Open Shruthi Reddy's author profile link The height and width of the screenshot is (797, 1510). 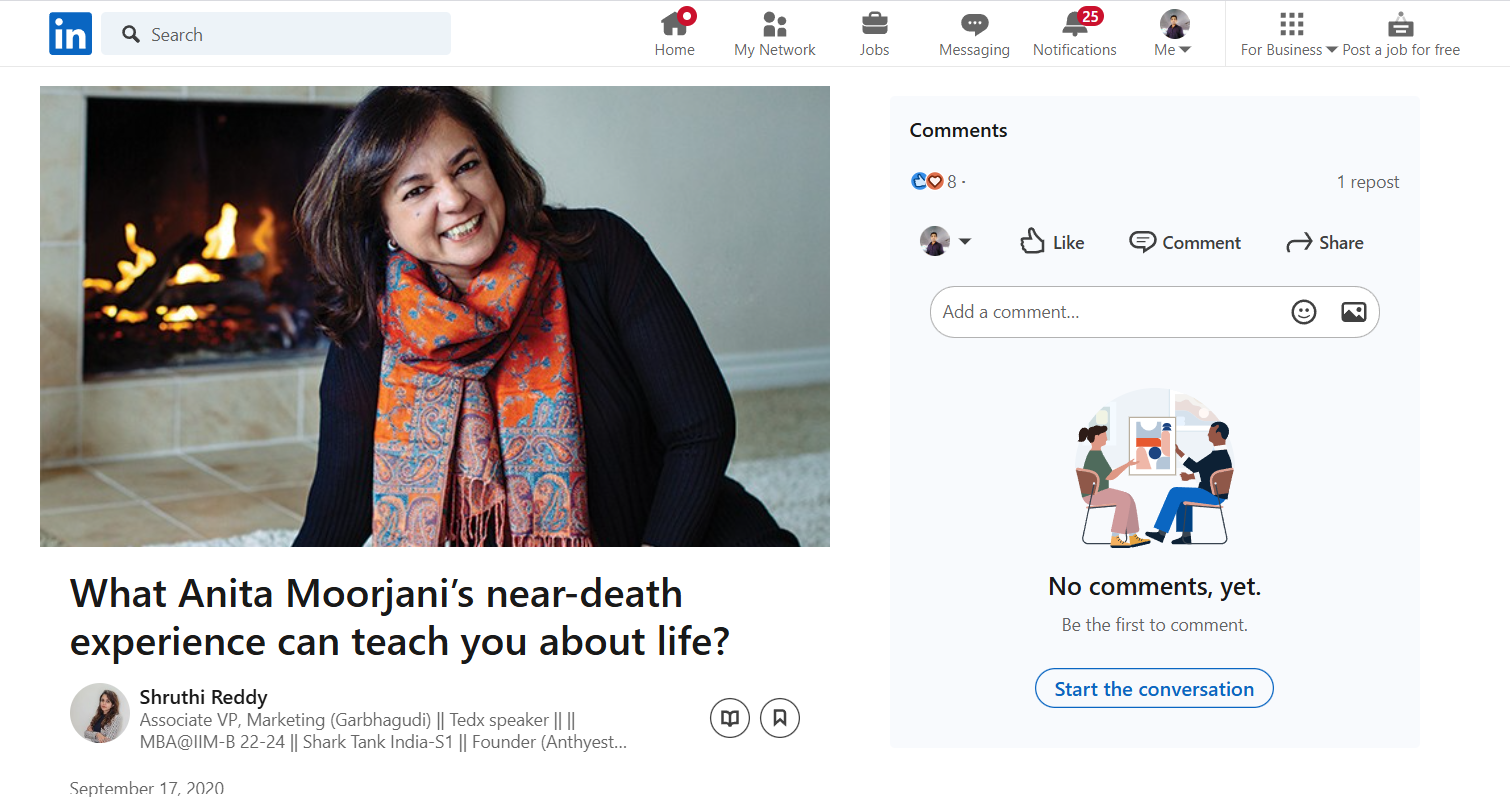[203, 697]
